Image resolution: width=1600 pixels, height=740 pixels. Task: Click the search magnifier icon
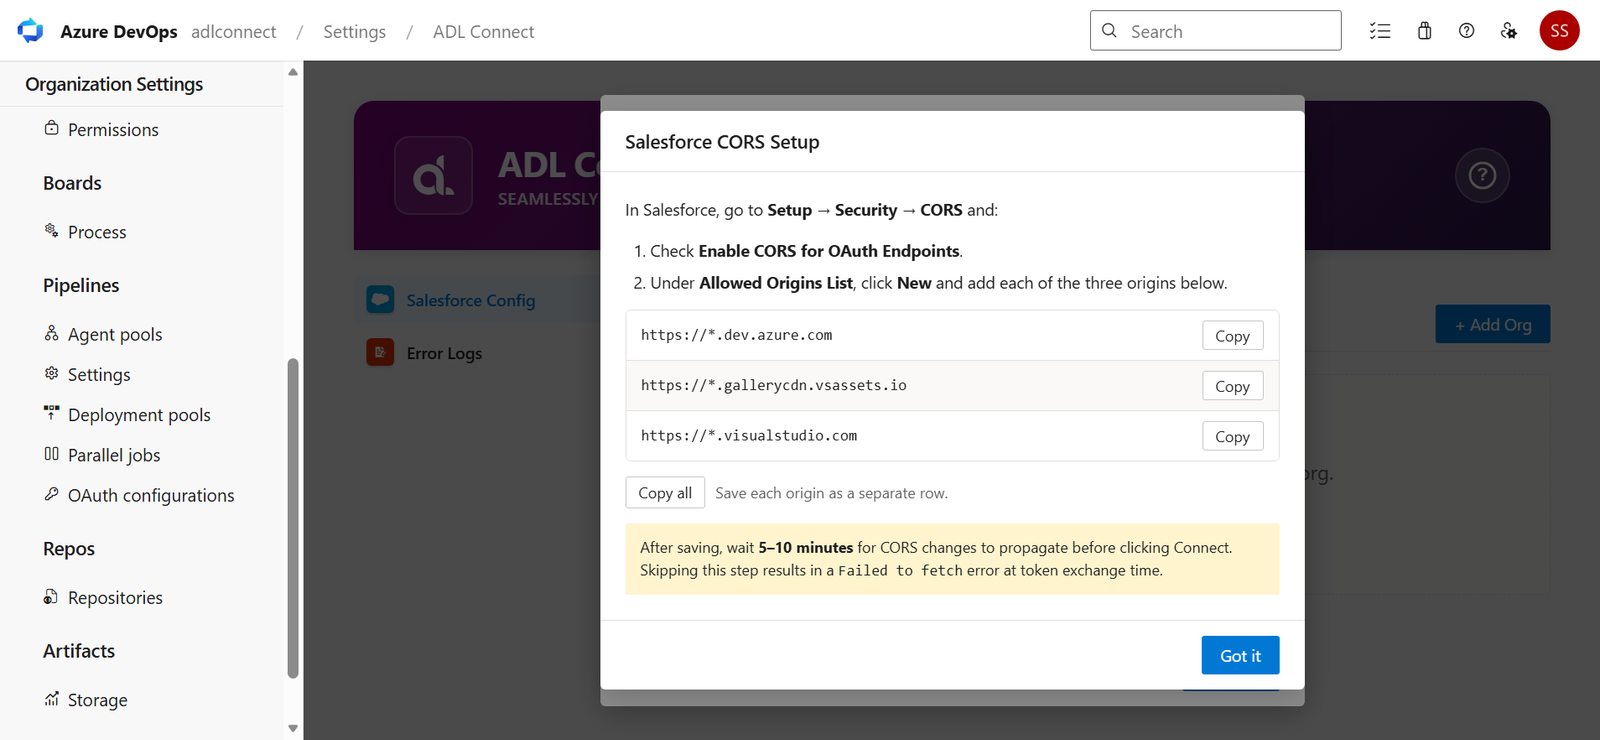1109,31
